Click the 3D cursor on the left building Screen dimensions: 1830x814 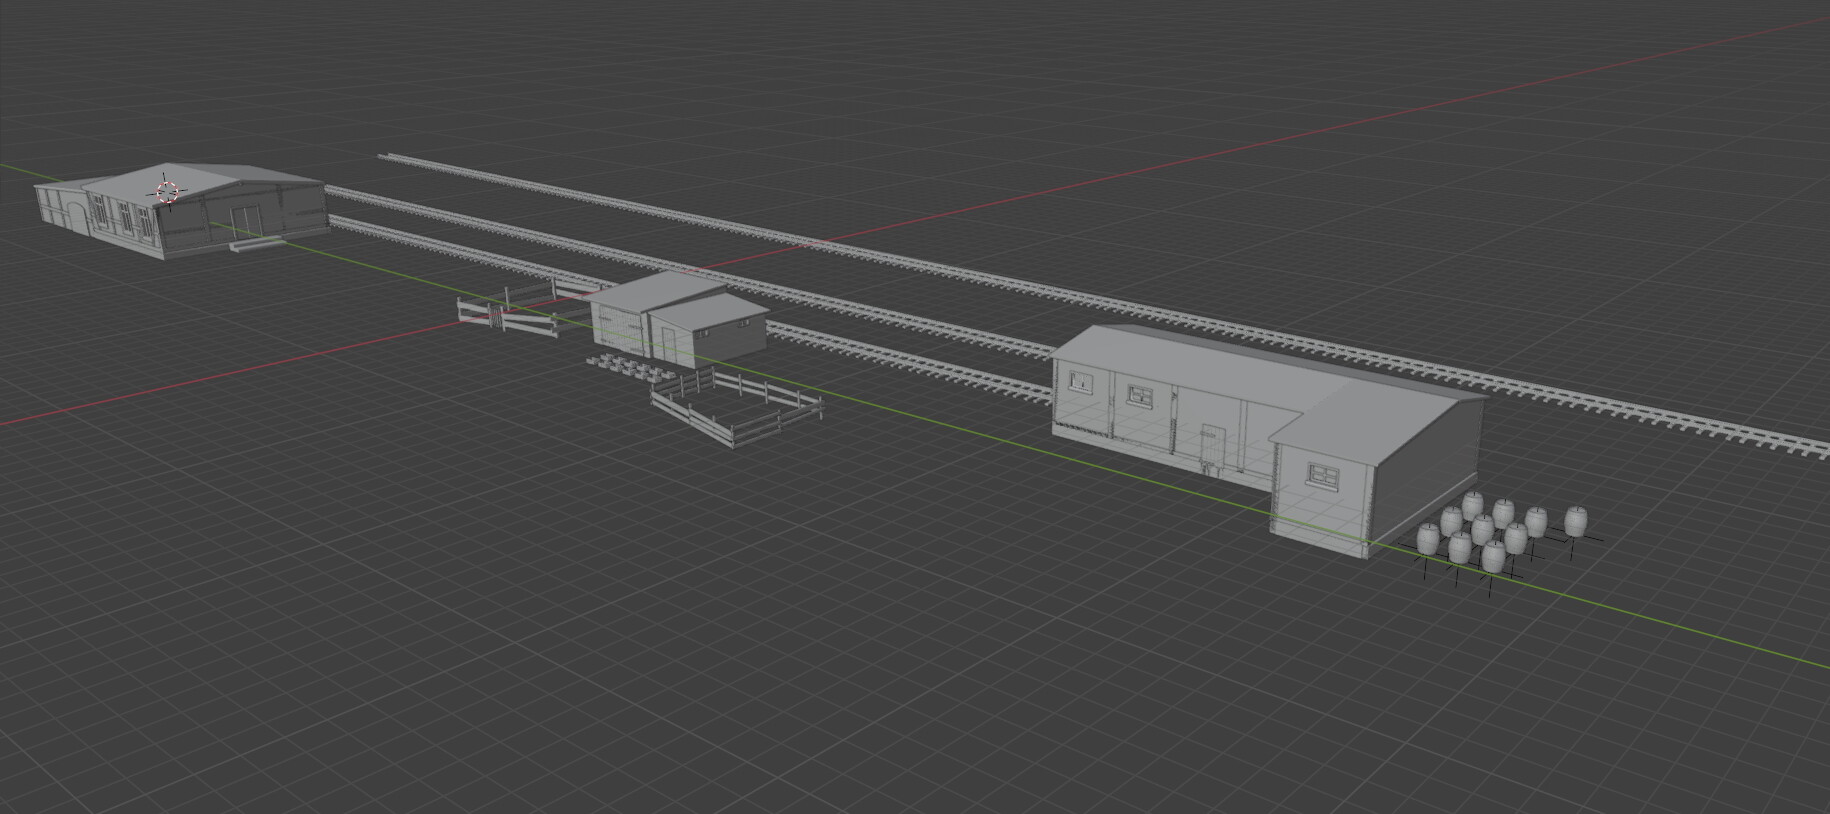tap(167, 192)
